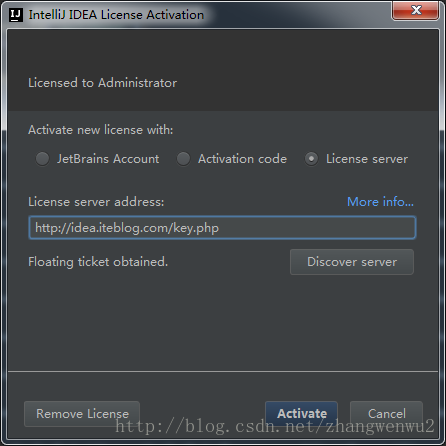
Task: Close the dialog with the red X
Action: pyautogui.click(x=416, y=10)
